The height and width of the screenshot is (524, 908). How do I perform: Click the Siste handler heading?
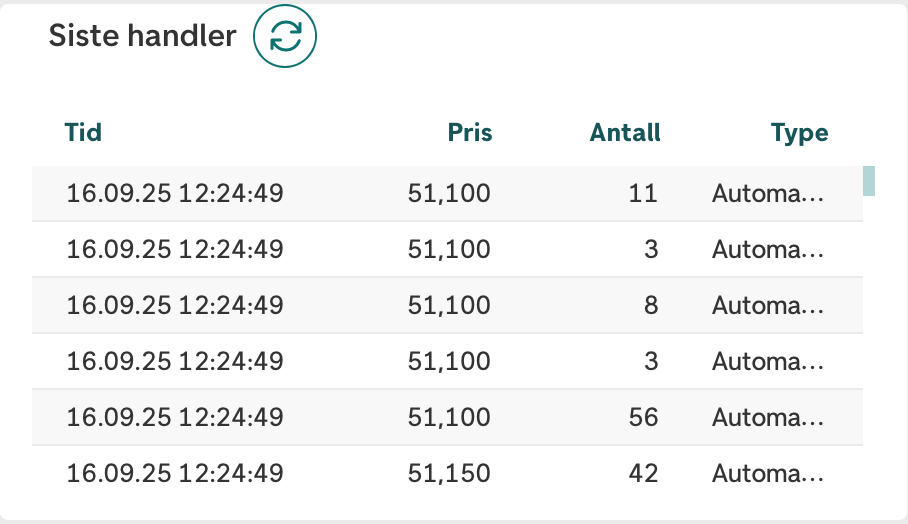142,36
